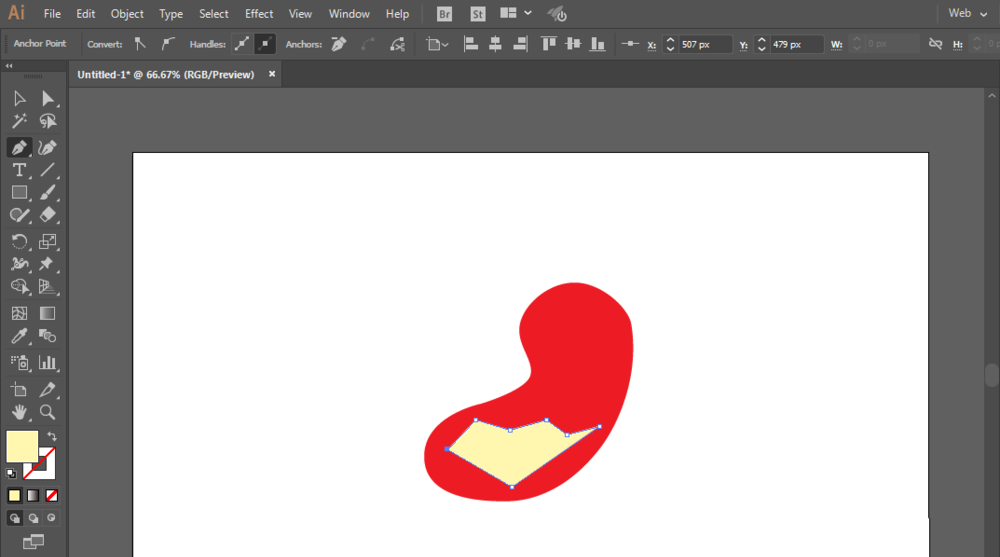Pick the Direct Selection tool

pyautogui.click(x=47, y=98)
